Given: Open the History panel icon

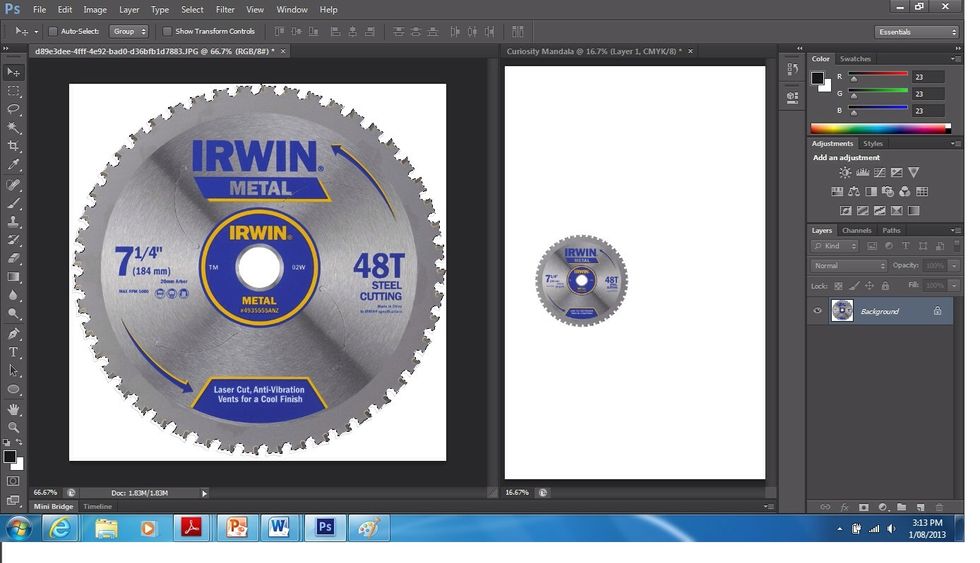Looking at the screenshot, I should click(792, 69).
